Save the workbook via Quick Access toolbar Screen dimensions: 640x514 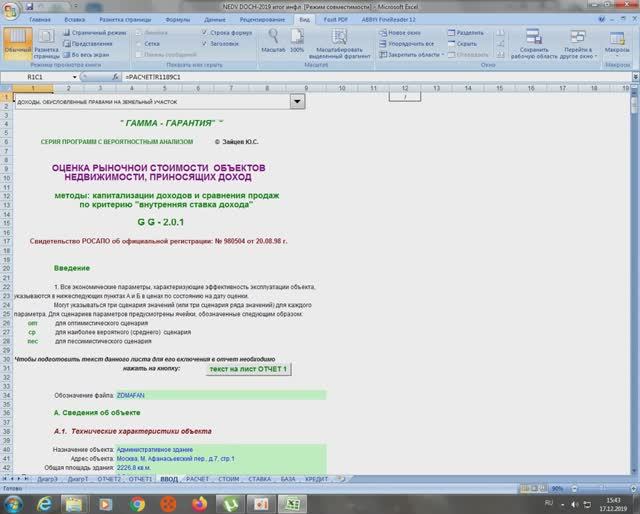29,7
